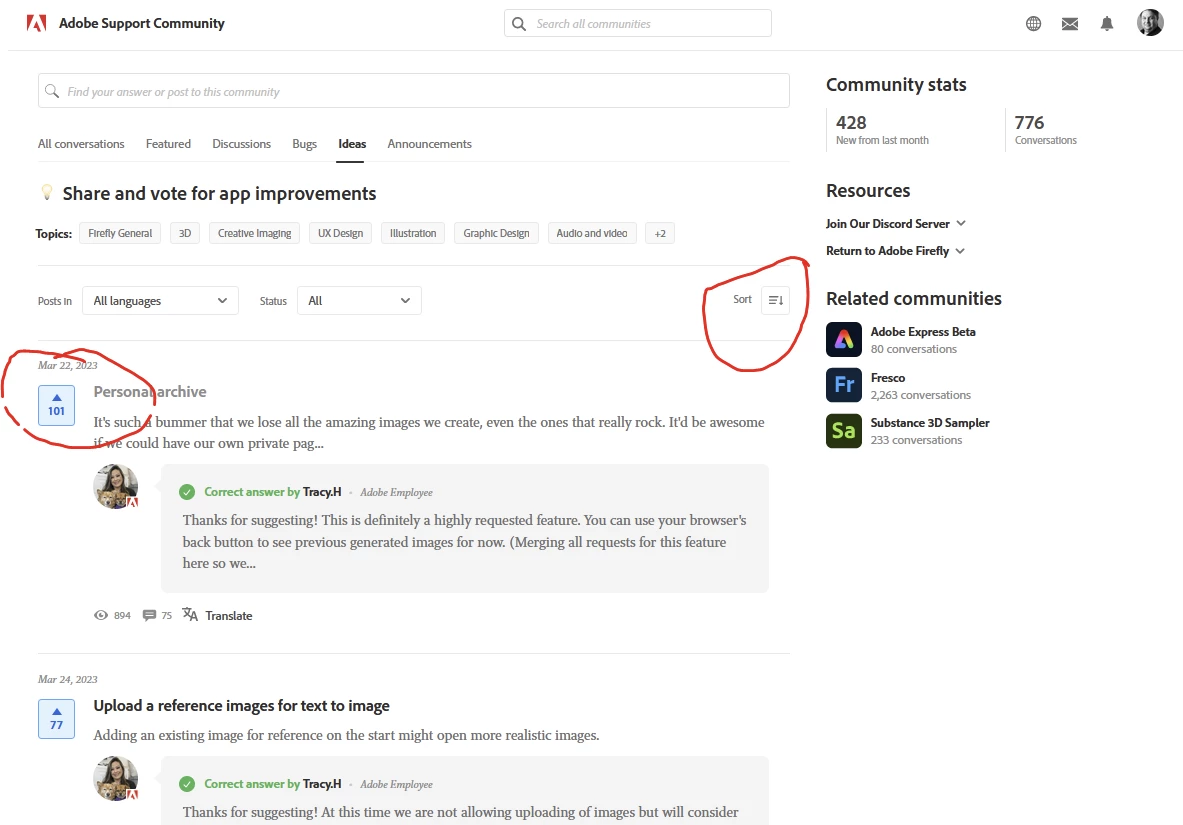Open Fresco community link

click(x=888, y=377)
